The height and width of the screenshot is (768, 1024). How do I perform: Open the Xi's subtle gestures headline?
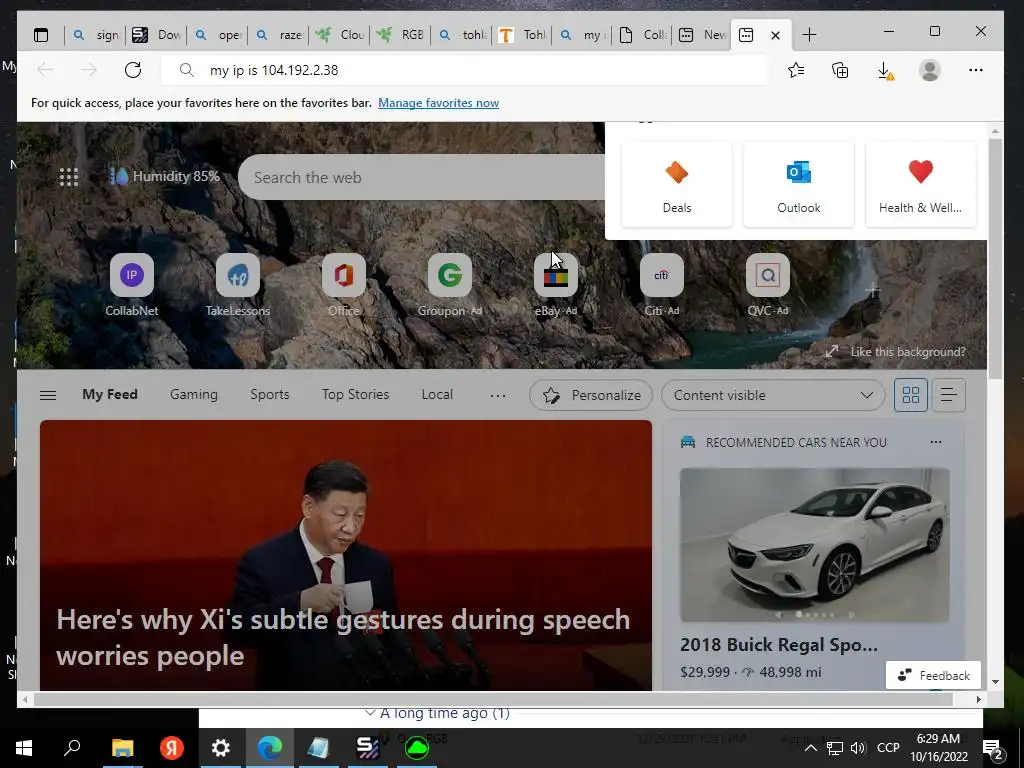(343, 637)
